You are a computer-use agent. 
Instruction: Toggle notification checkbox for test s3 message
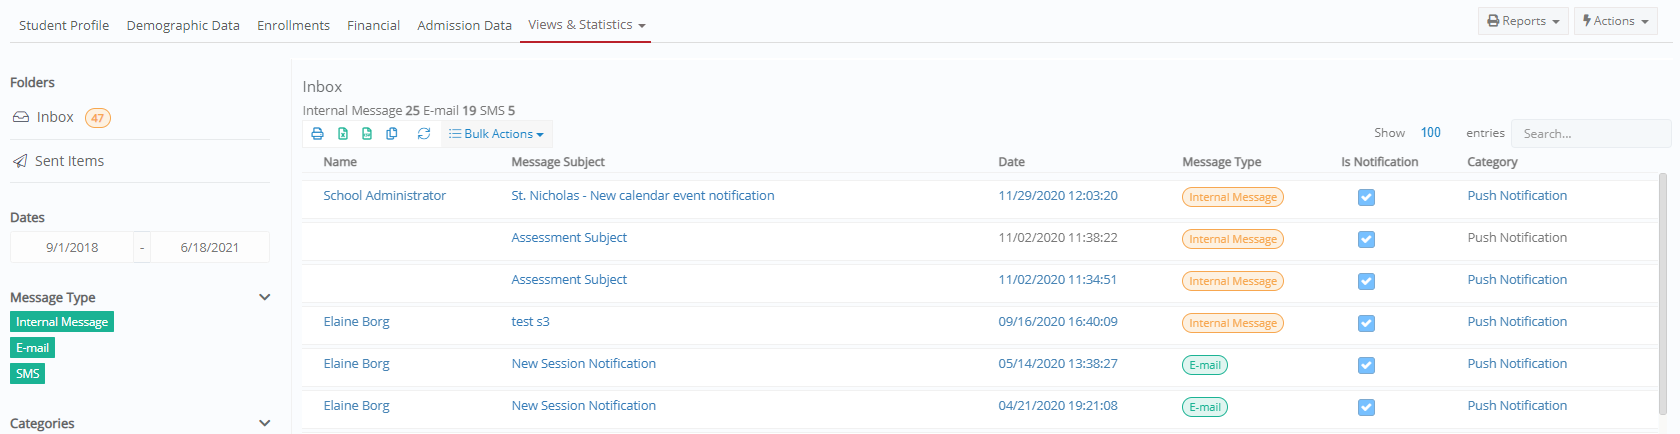point(1366,324)
